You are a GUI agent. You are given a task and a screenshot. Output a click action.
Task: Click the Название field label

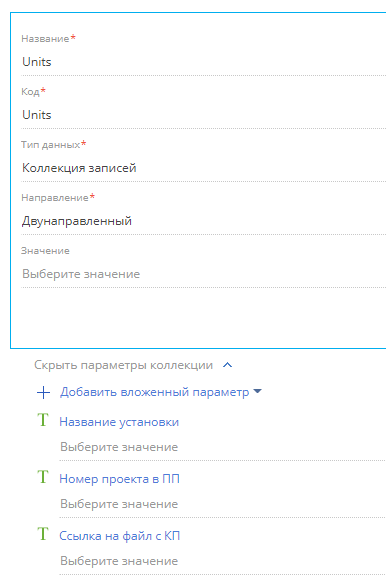[45, 38]
